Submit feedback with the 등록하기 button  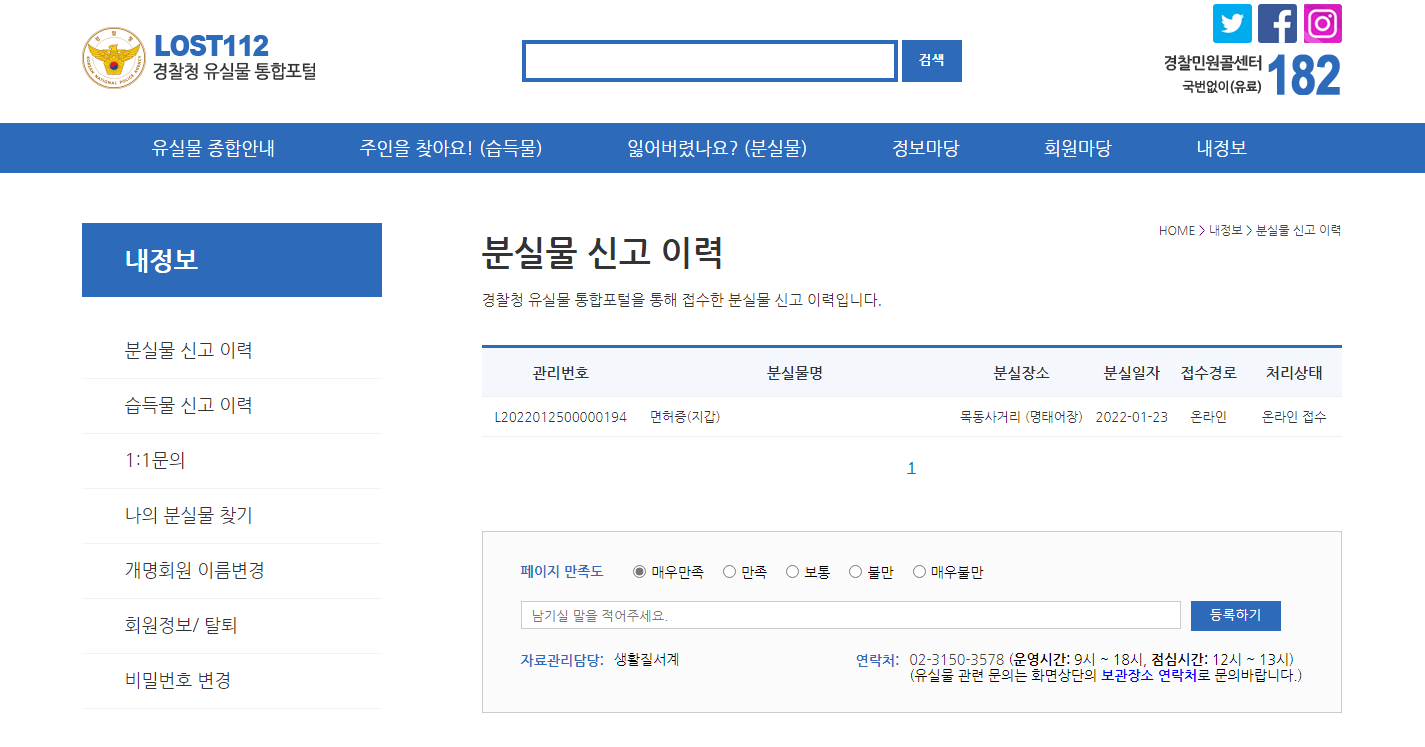click(1236, 615)
